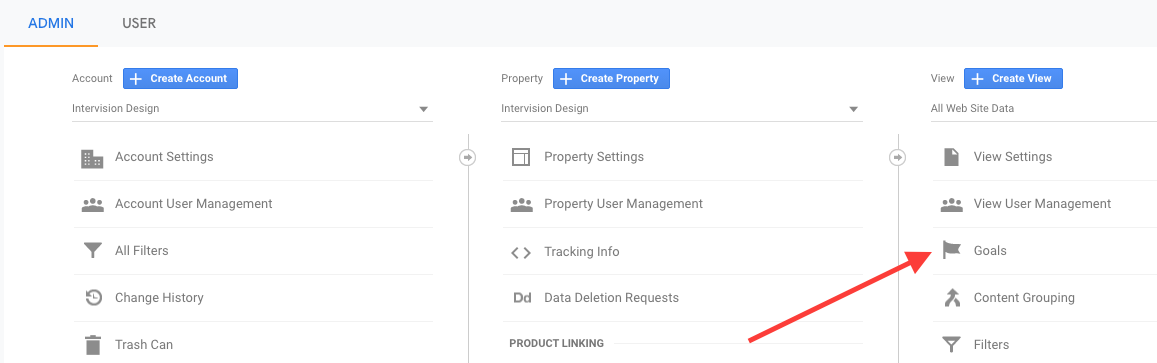Screen dimensions: 1157x363
Task: Click the Goals flag icon
Action: [951, 251]
